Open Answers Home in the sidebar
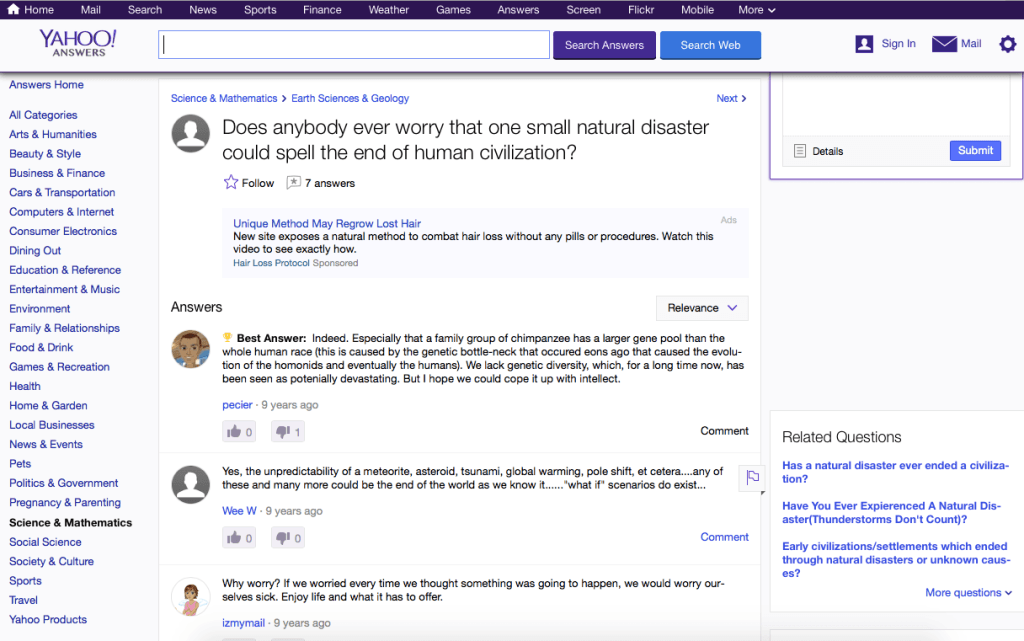 click(x=46, y=85)
